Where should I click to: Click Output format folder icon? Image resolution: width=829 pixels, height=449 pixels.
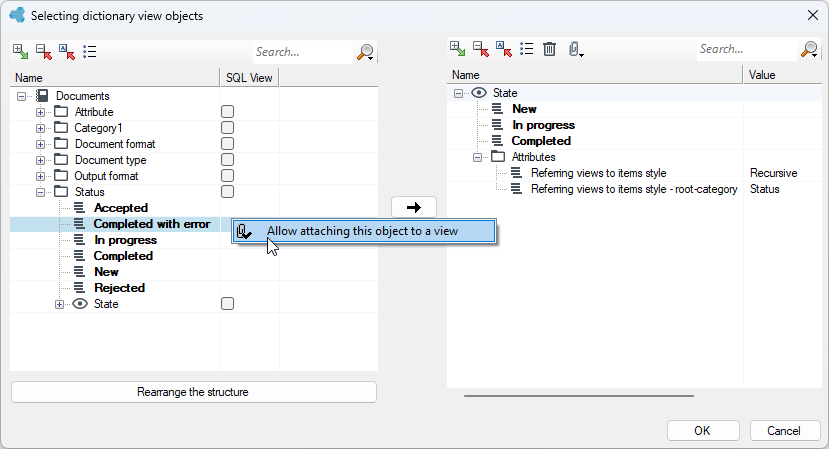click(x=61, y=176)
